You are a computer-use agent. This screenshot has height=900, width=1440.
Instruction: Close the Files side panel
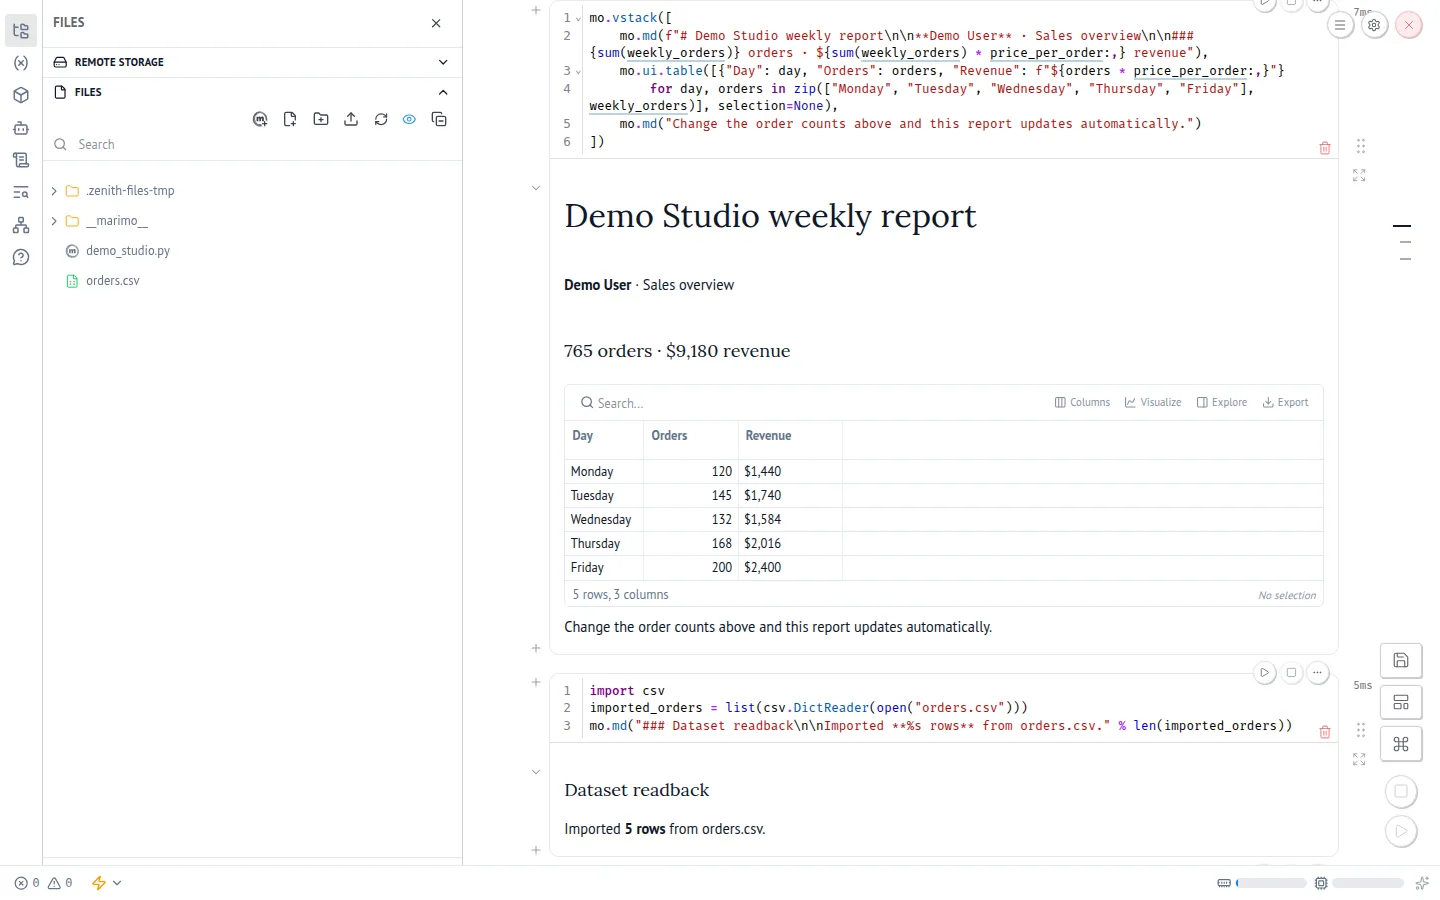click(436, 23)
